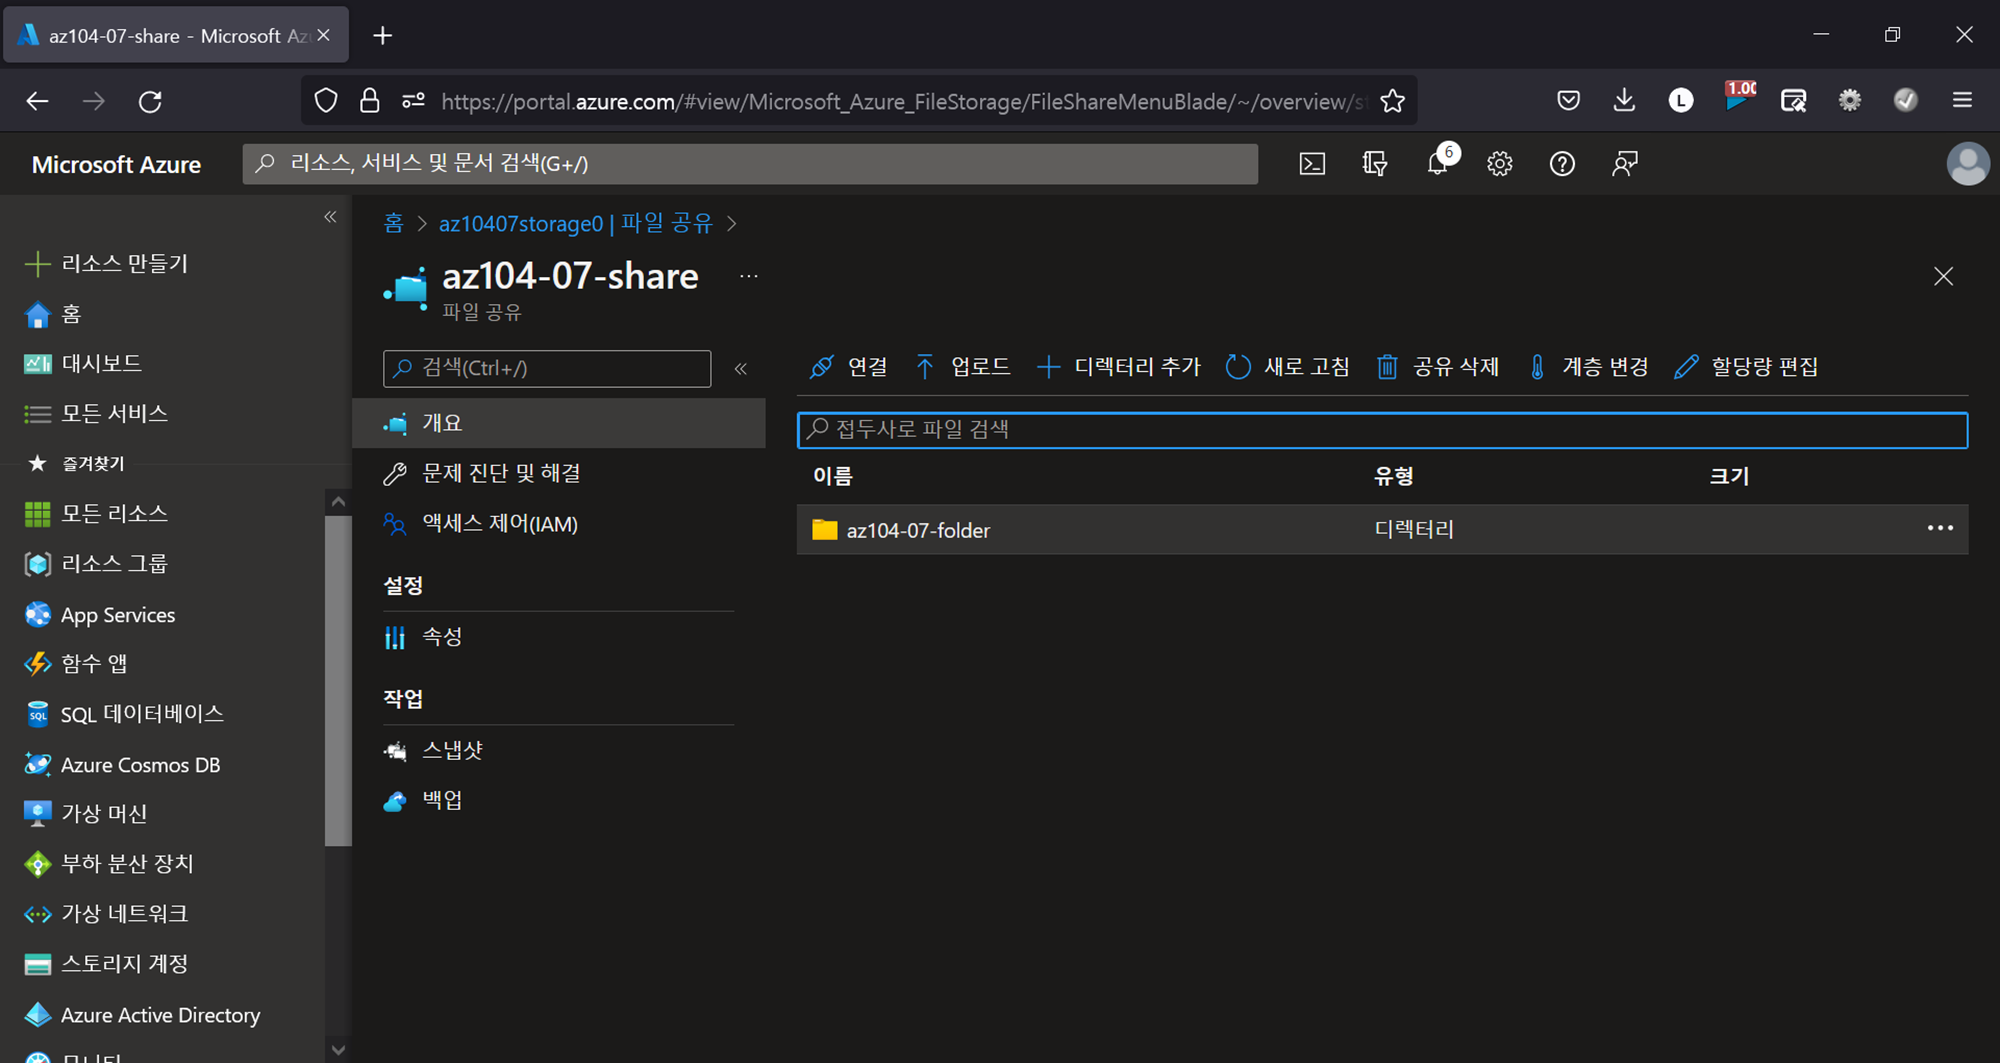Open SQL 데이터베이스 sidebar item
The image size is (2000, 1063).
[x=124, y=714]
